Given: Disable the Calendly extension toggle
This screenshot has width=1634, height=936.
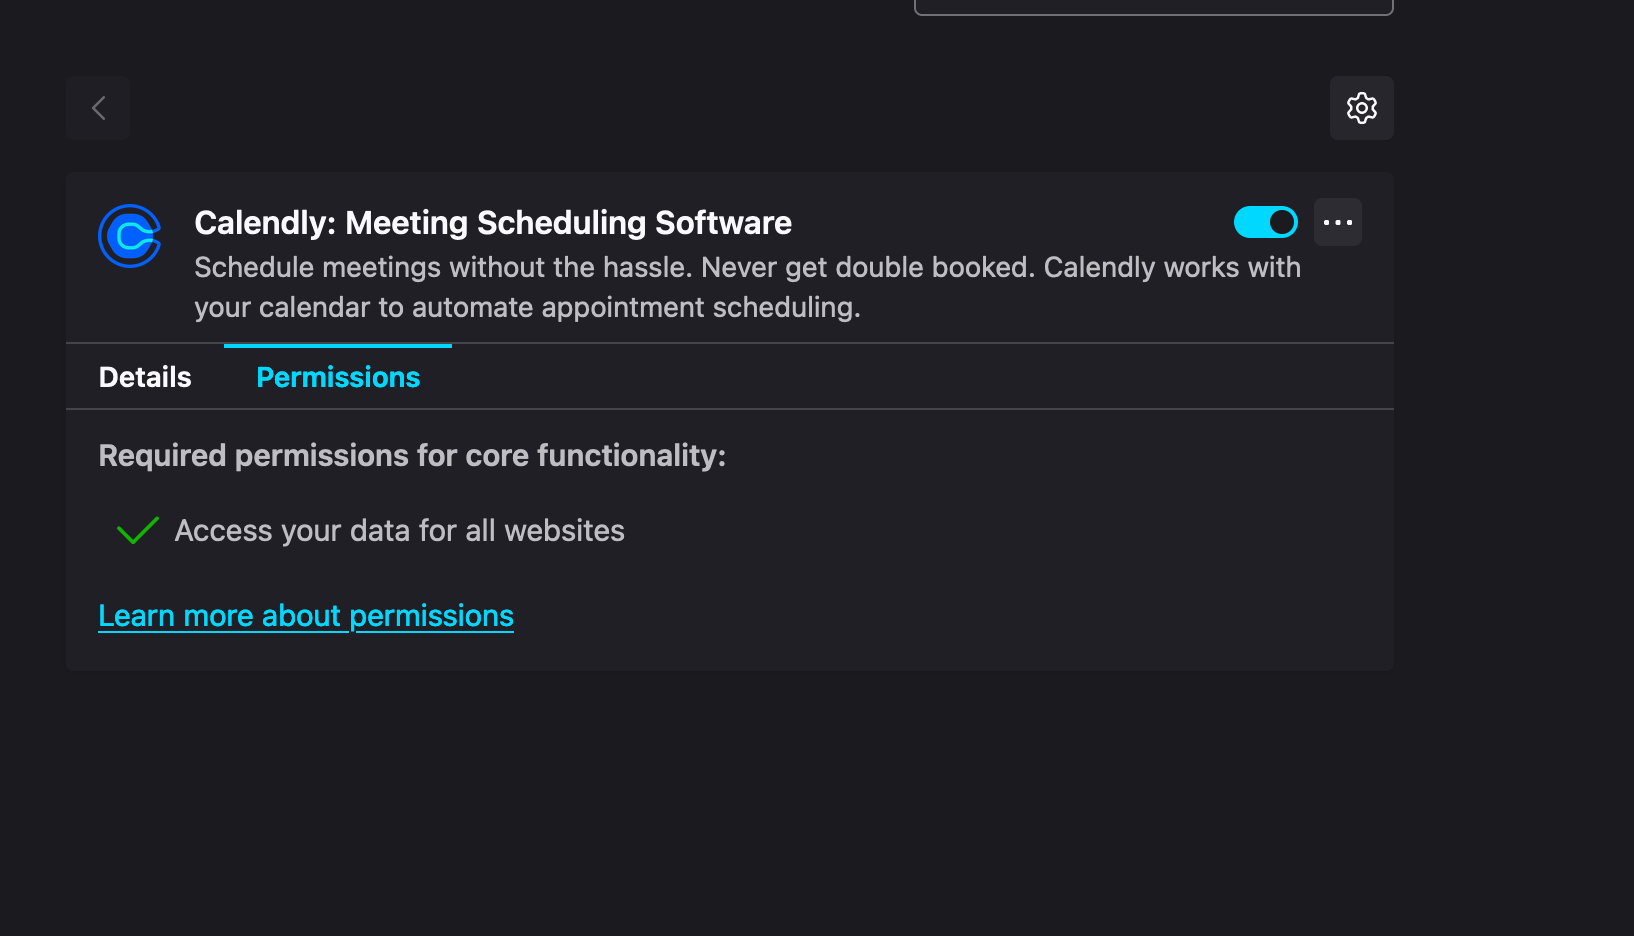Looking at the screenshot, I should click(x=1265, y=222).
